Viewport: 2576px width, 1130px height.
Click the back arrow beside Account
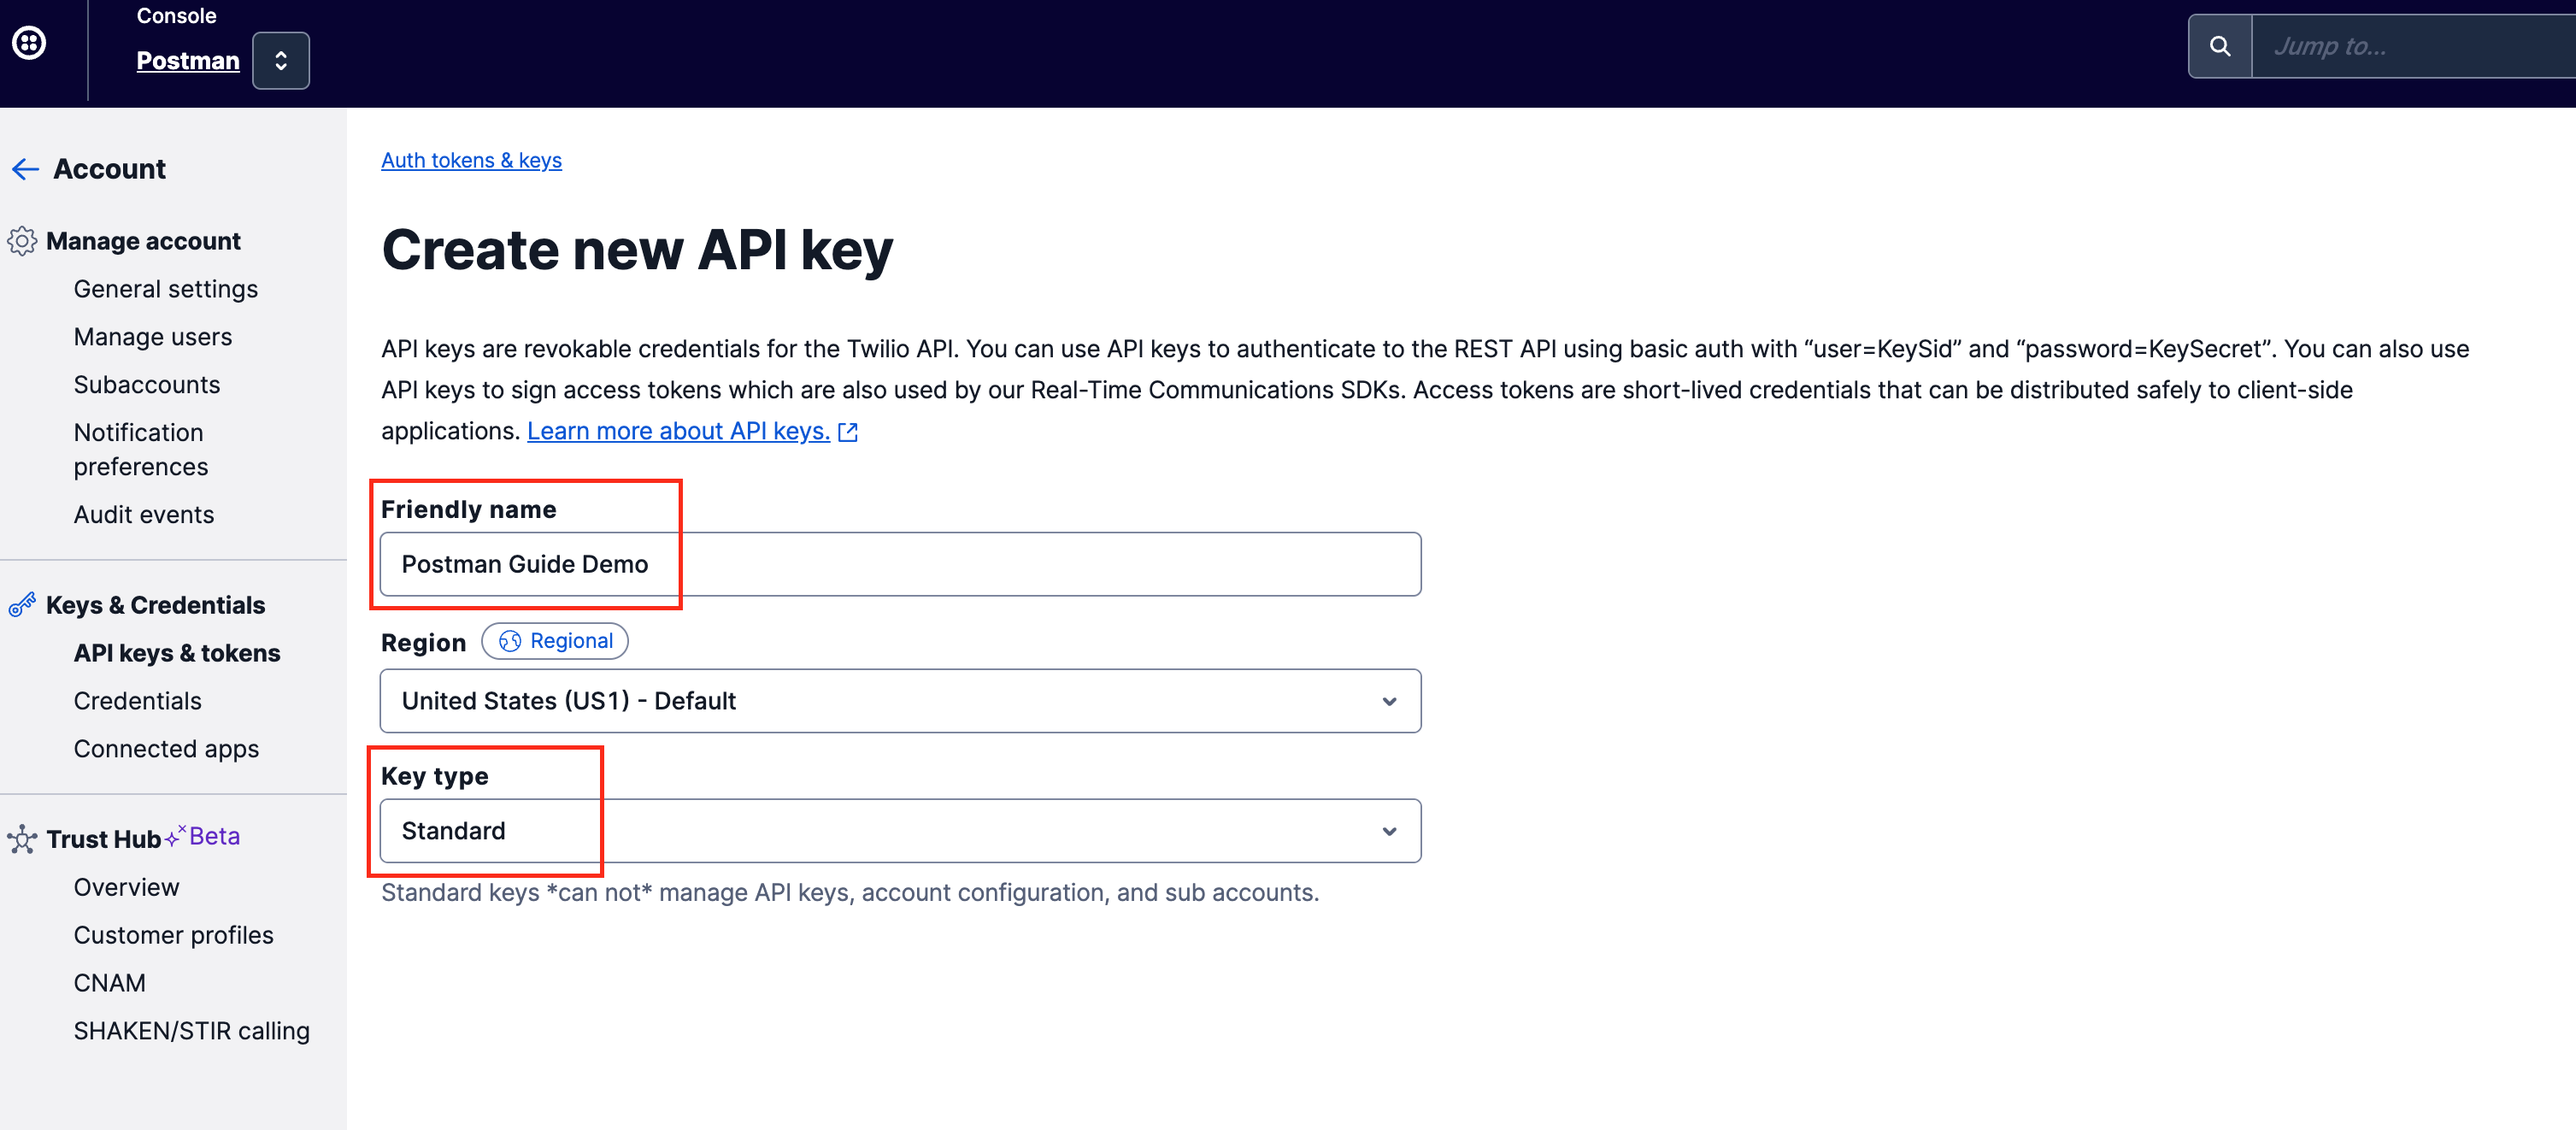click(x=25, y=169)
